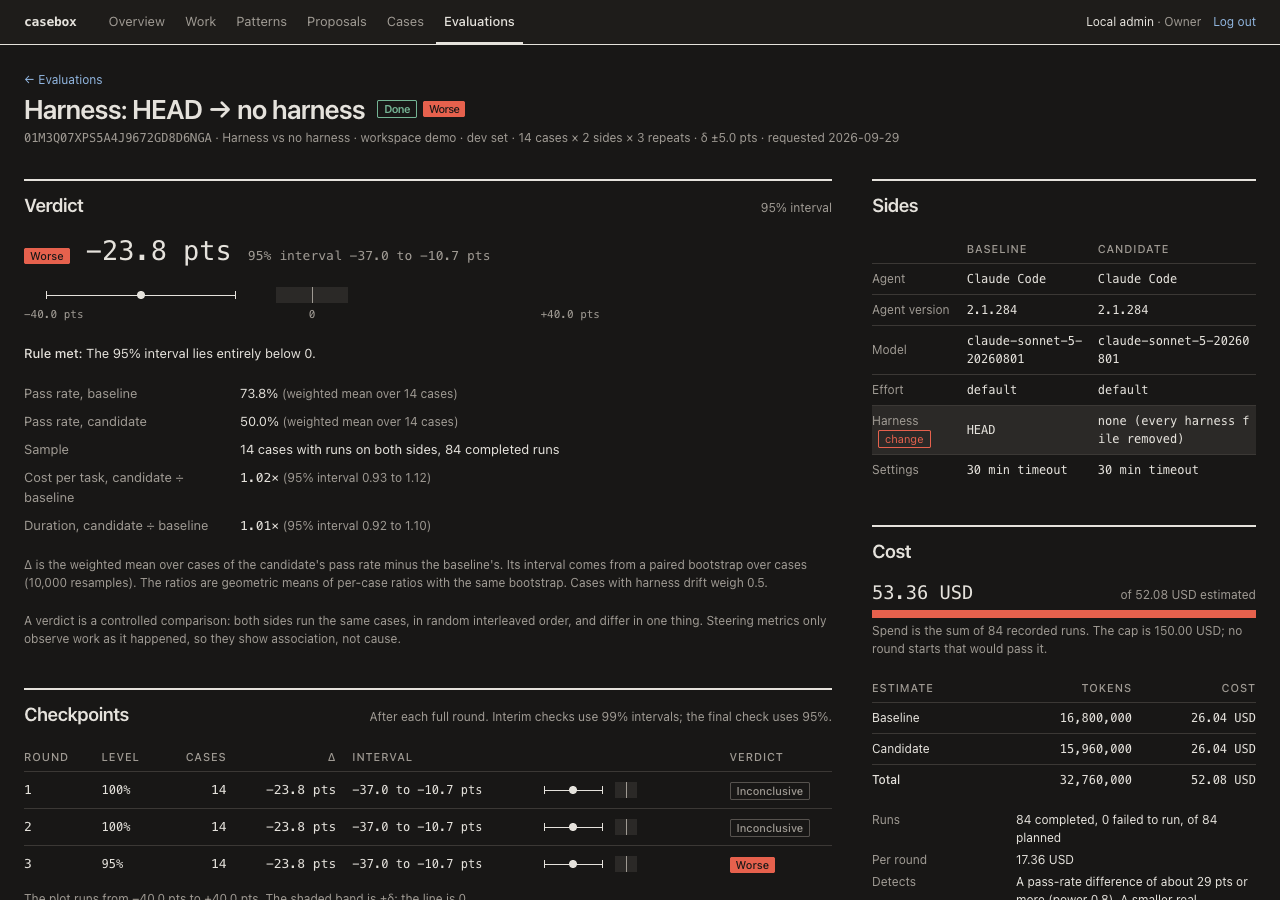Open the Patterns tab

click(x=261, y=21)
